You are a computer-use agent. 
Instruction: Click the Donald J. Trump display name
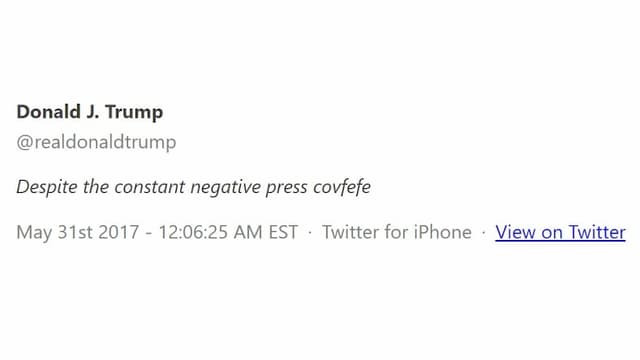click(90, 112)
